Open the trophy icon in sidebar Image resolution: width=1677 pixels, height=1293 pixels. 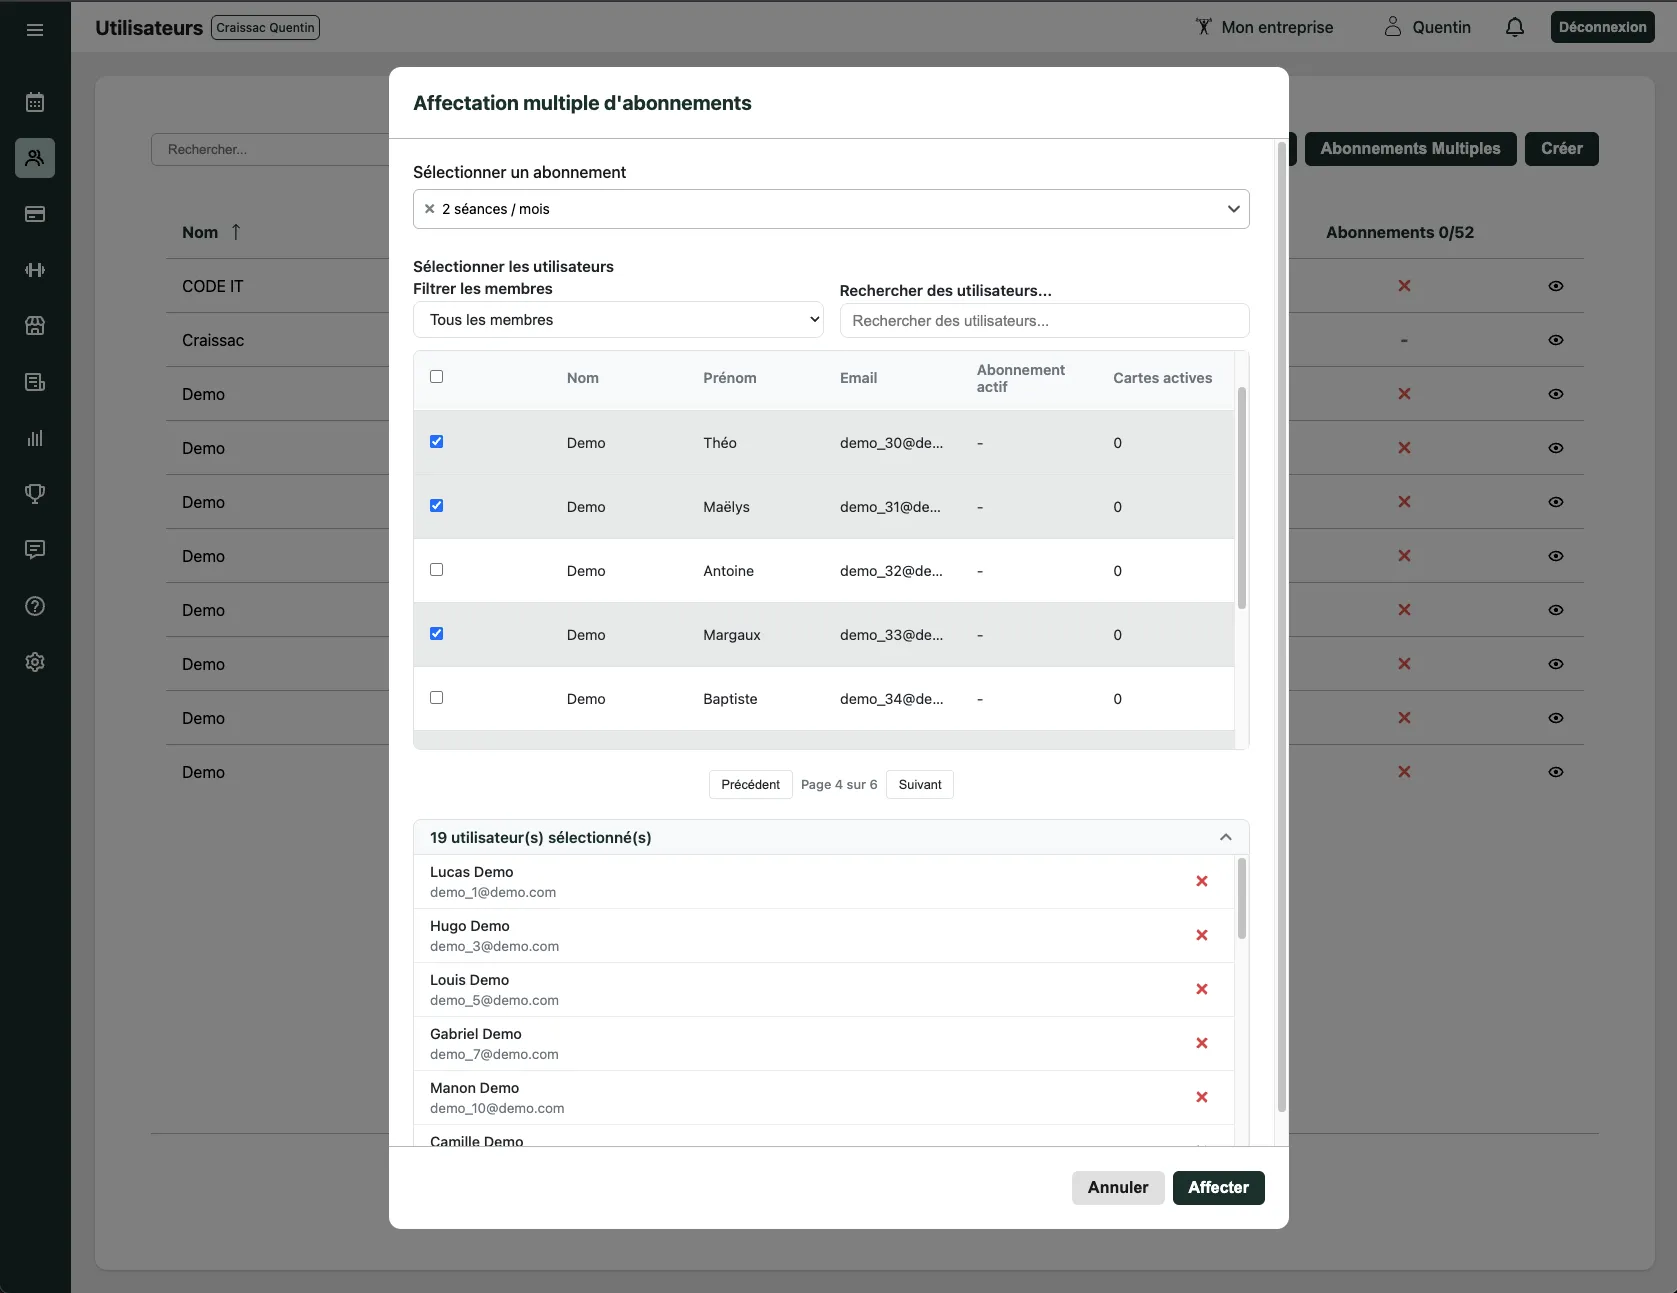point(35,494)
